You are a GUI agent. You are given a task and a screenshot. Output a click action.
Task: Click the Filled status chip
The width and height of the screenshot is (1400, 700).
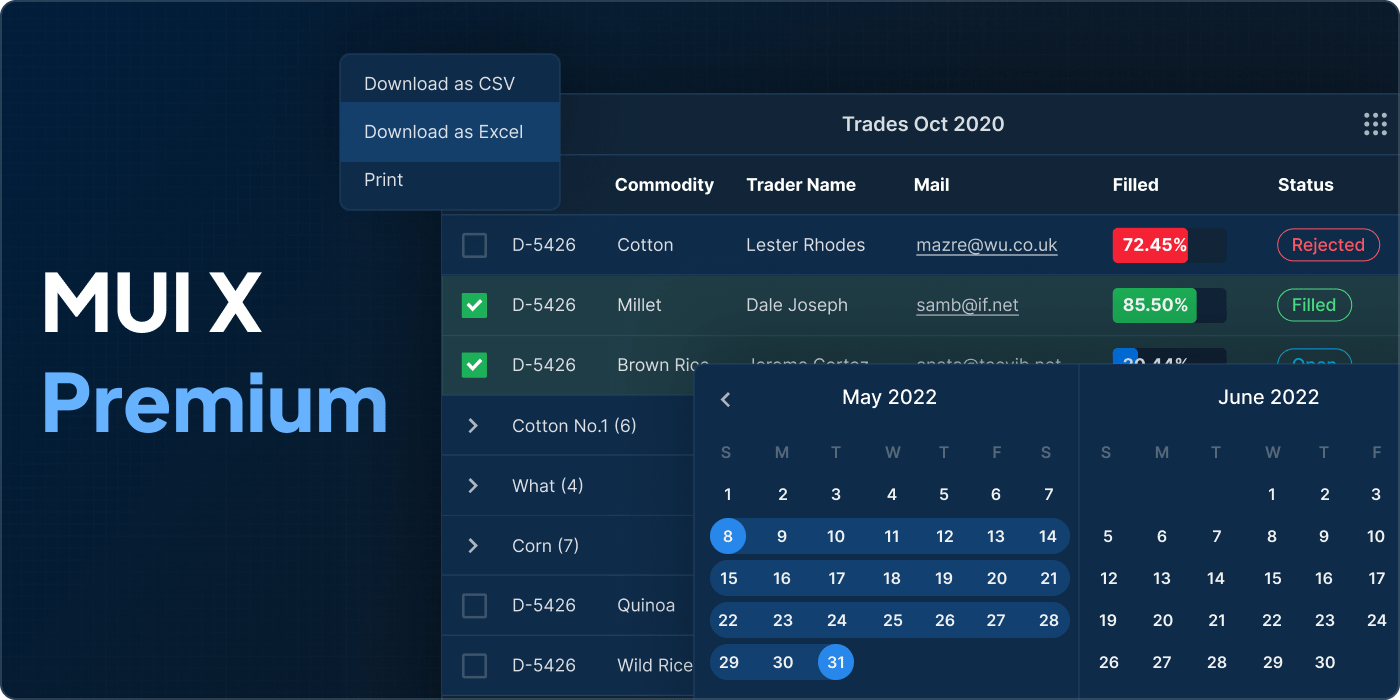click(1314, 305)
